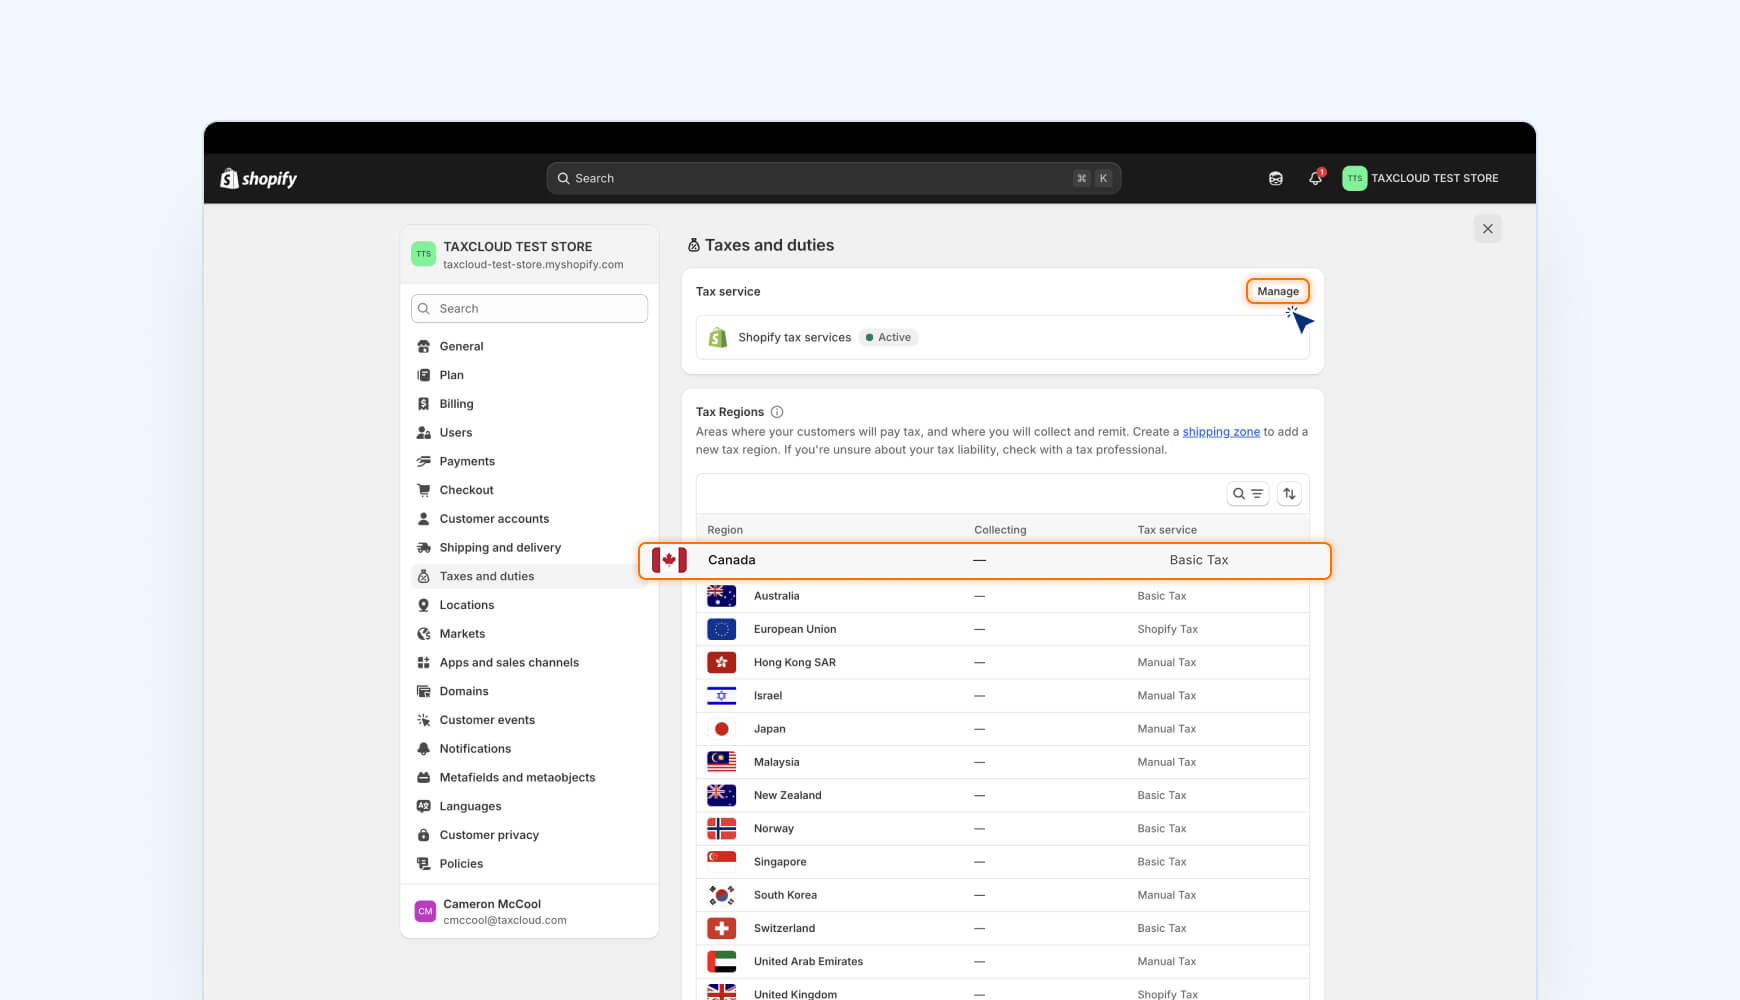Click the Locations pin icon
Viewport: 1740px width, 1000px height.
pyautogui.click(x=424, y=604)
